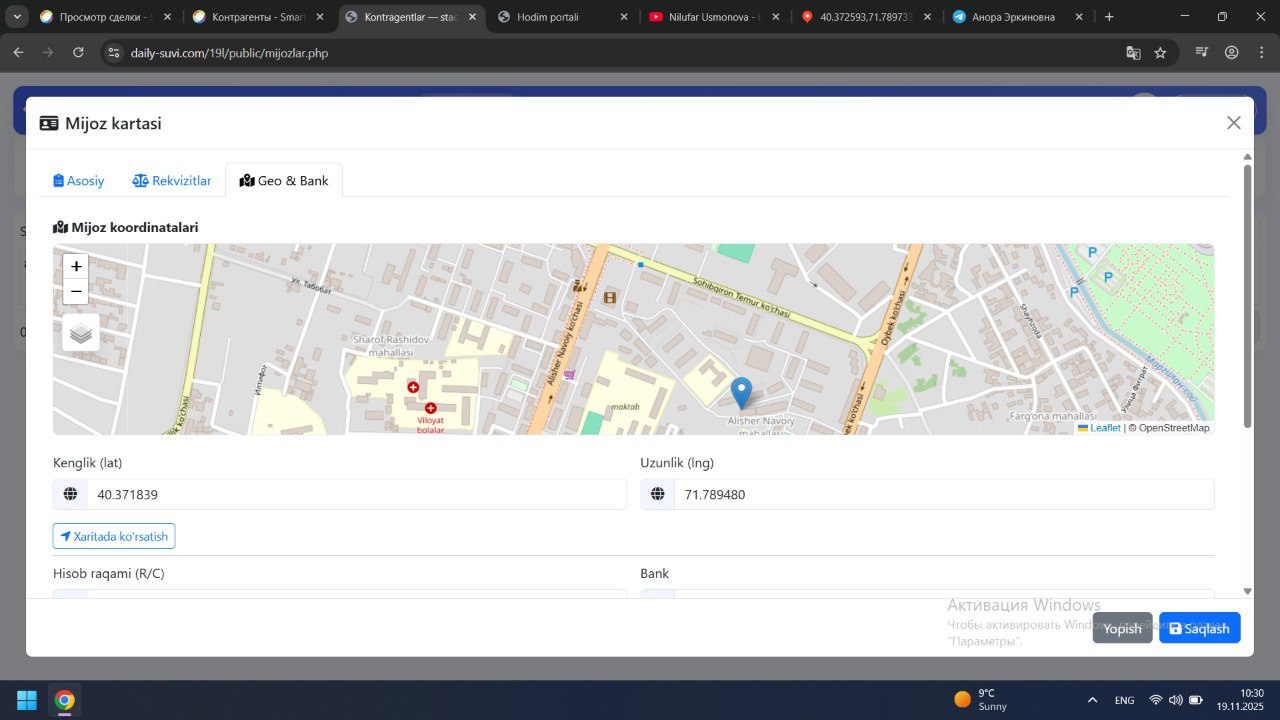Switch to the Rekvizitlar tab
The width and height of the screenshot is (1280, 720).
(x=172, y=181)
